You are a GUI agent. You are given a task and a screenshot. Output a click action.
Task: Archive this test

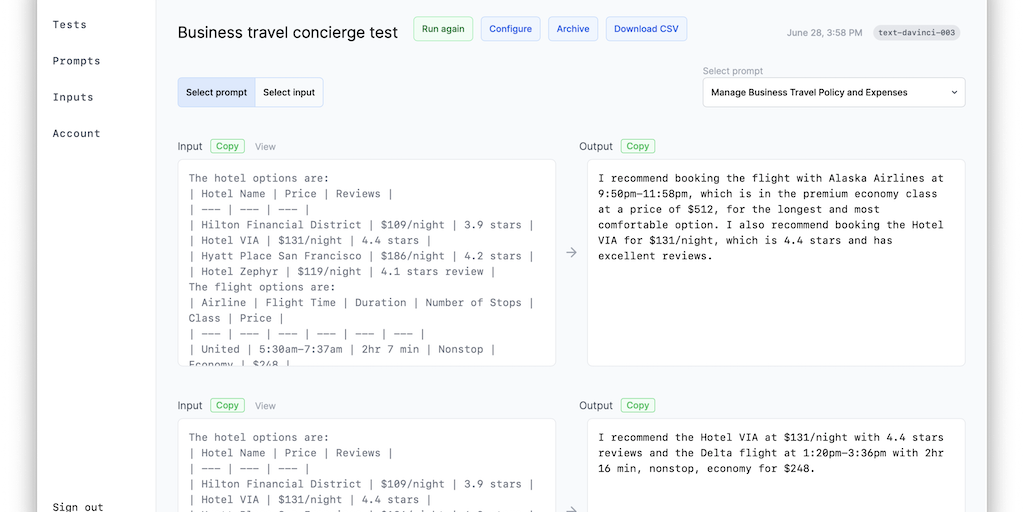point(573,29)
